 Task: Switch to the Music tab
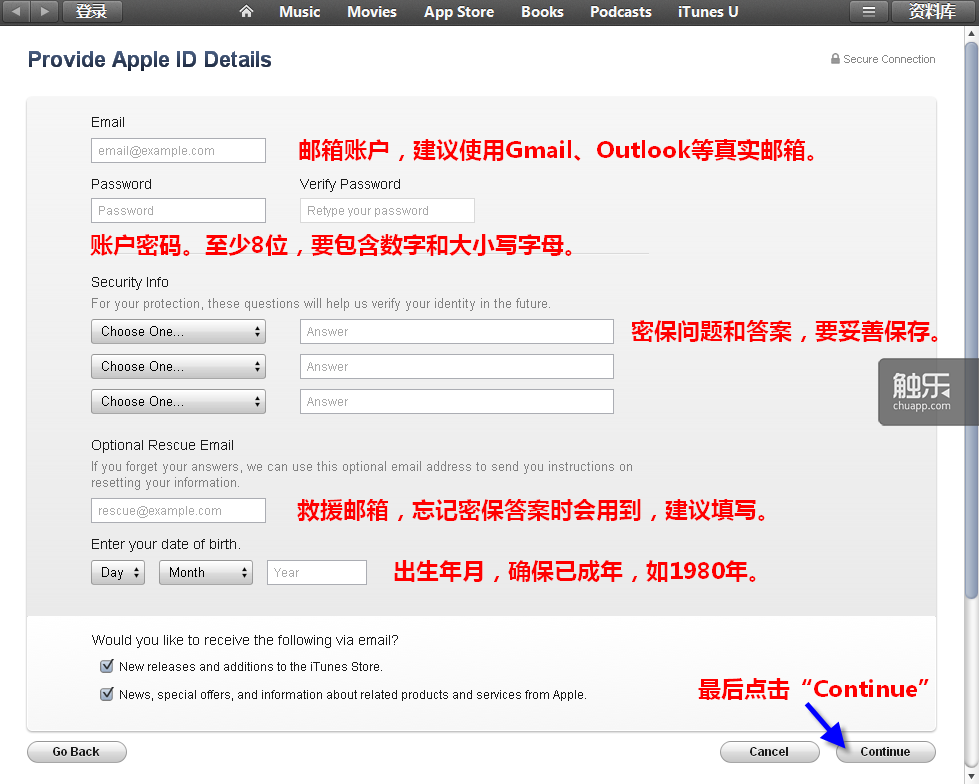pos(300,12)
